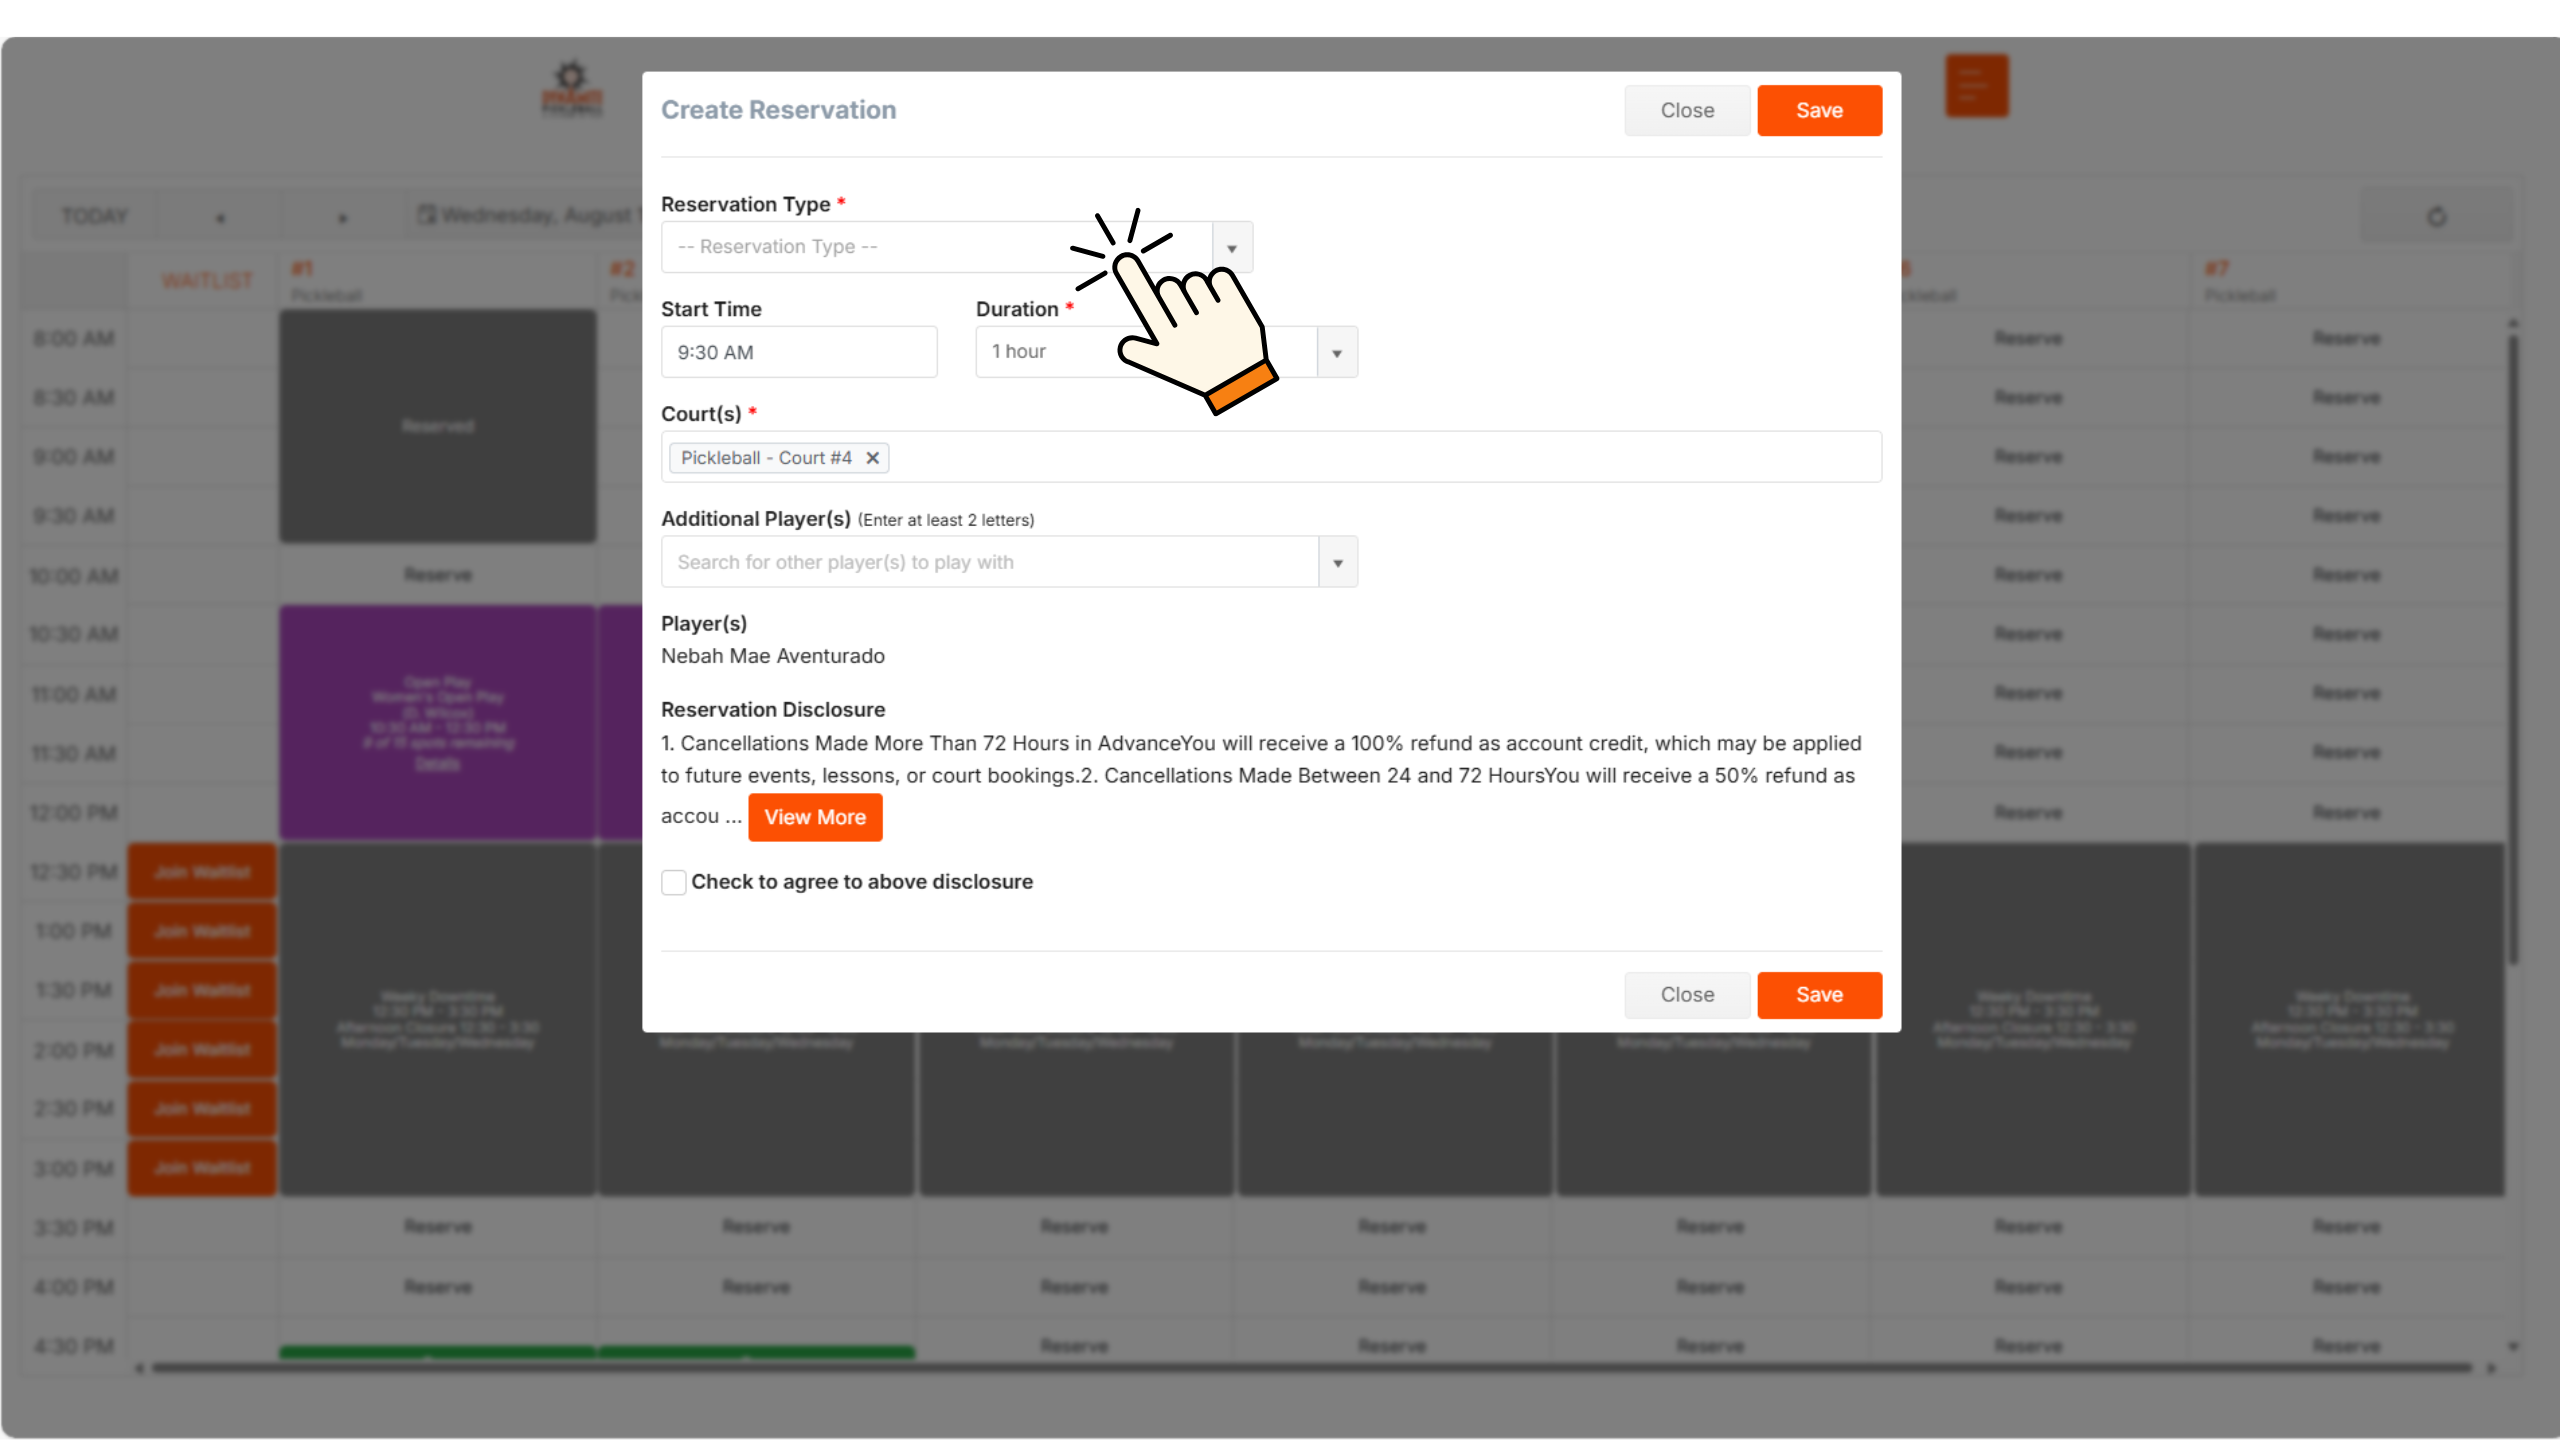Click the Start Time field
The width and height of the screenshot is (2560, 1440).
tap(798, 353)
